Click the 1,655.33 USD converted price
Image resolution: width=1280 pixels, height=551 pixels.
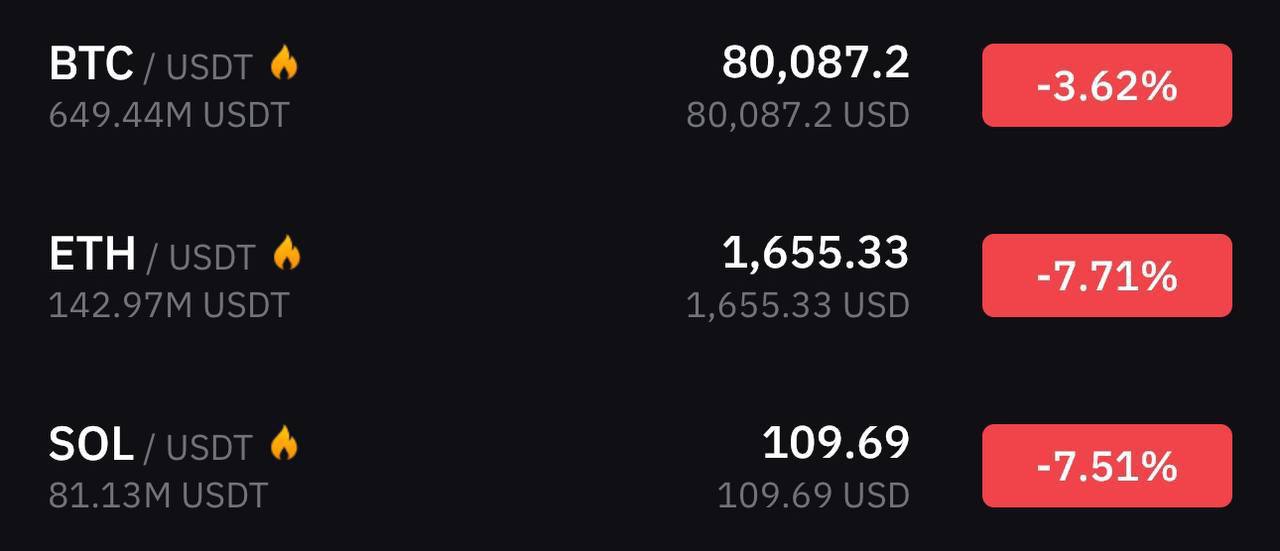pyautogui.click(x=798, y=305)
